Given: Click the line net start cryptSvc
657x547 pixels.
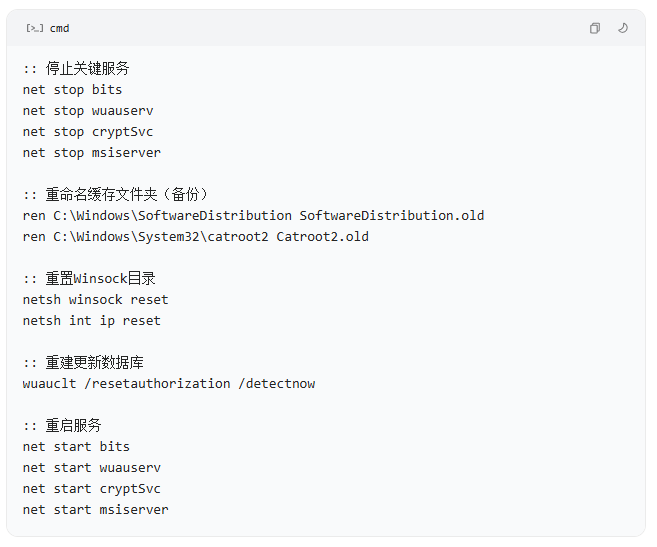Looking at the screenshot, I should tap(92, 489).
